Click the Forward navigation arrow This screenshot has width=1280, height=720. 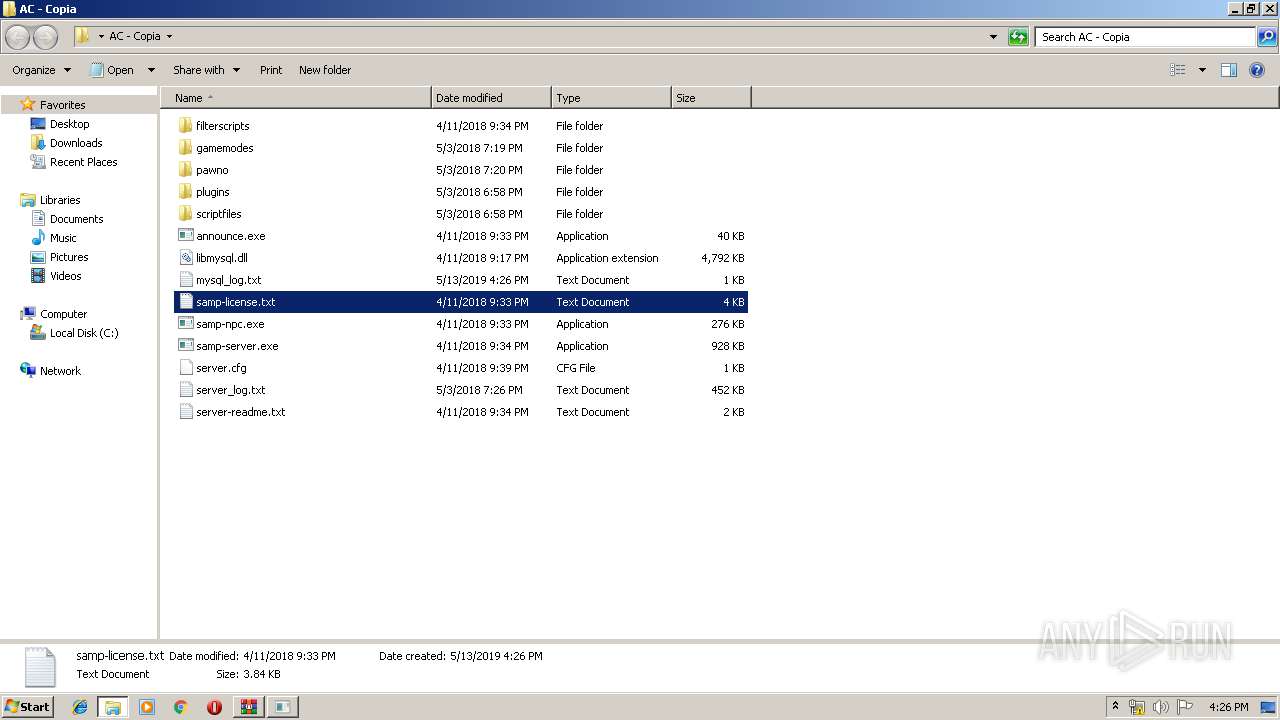(46, 37)
